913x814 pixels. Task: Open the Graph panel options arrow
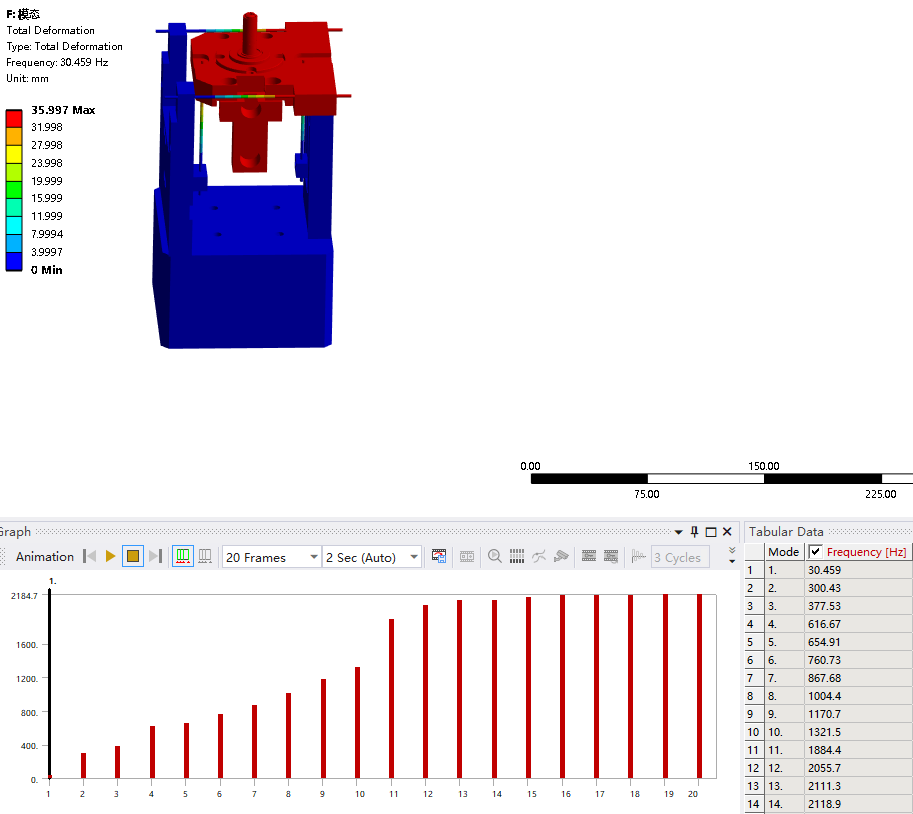click(678, 532)
